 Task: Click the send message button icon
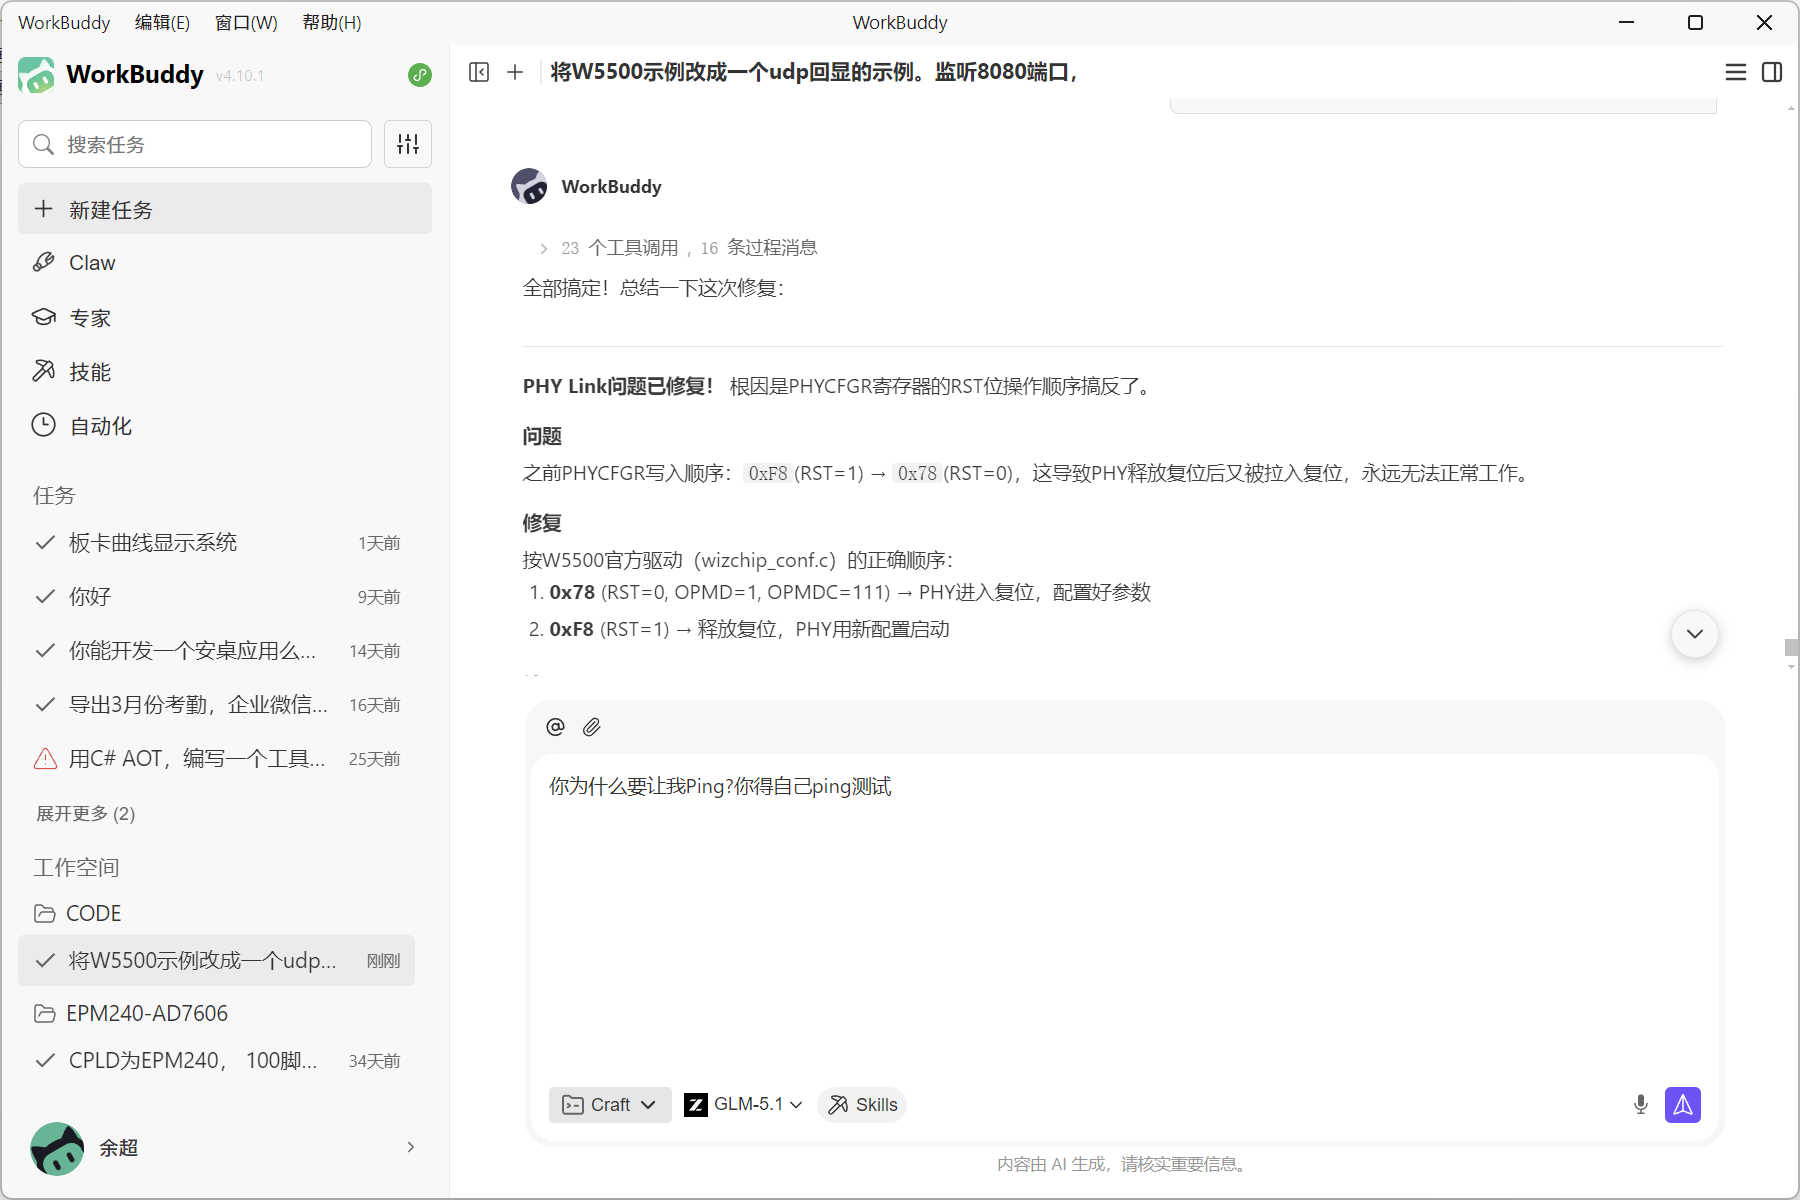click(1683, 1105)
